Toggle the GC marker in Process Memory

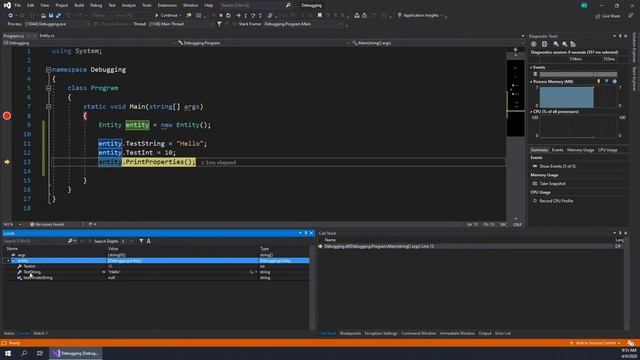[x=599, y=82]
